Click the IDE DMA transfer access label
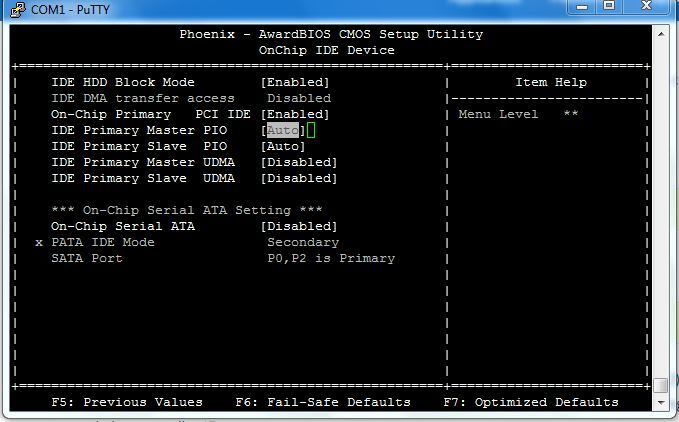679x422 pixels. tap(143, 98)
